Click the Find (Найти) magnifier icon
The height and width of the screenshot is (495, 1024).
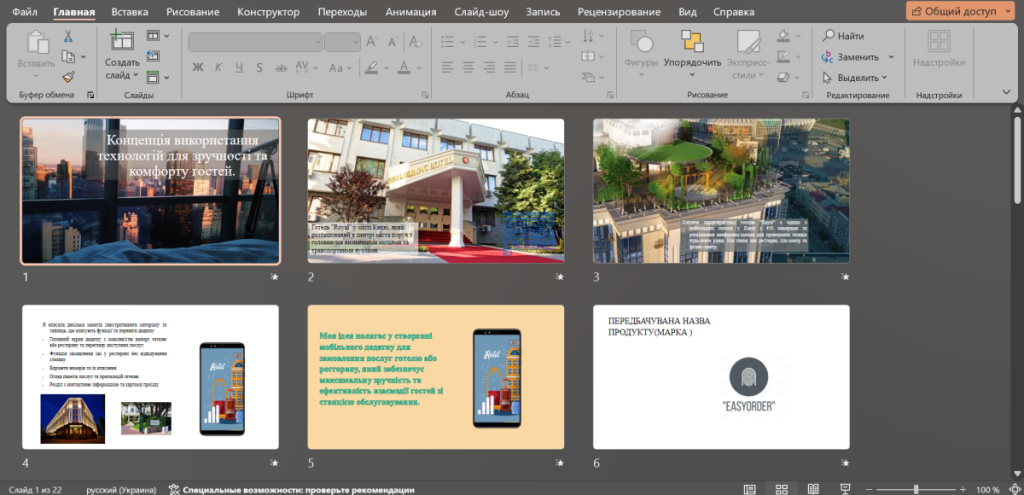click(x=828, y=36)
